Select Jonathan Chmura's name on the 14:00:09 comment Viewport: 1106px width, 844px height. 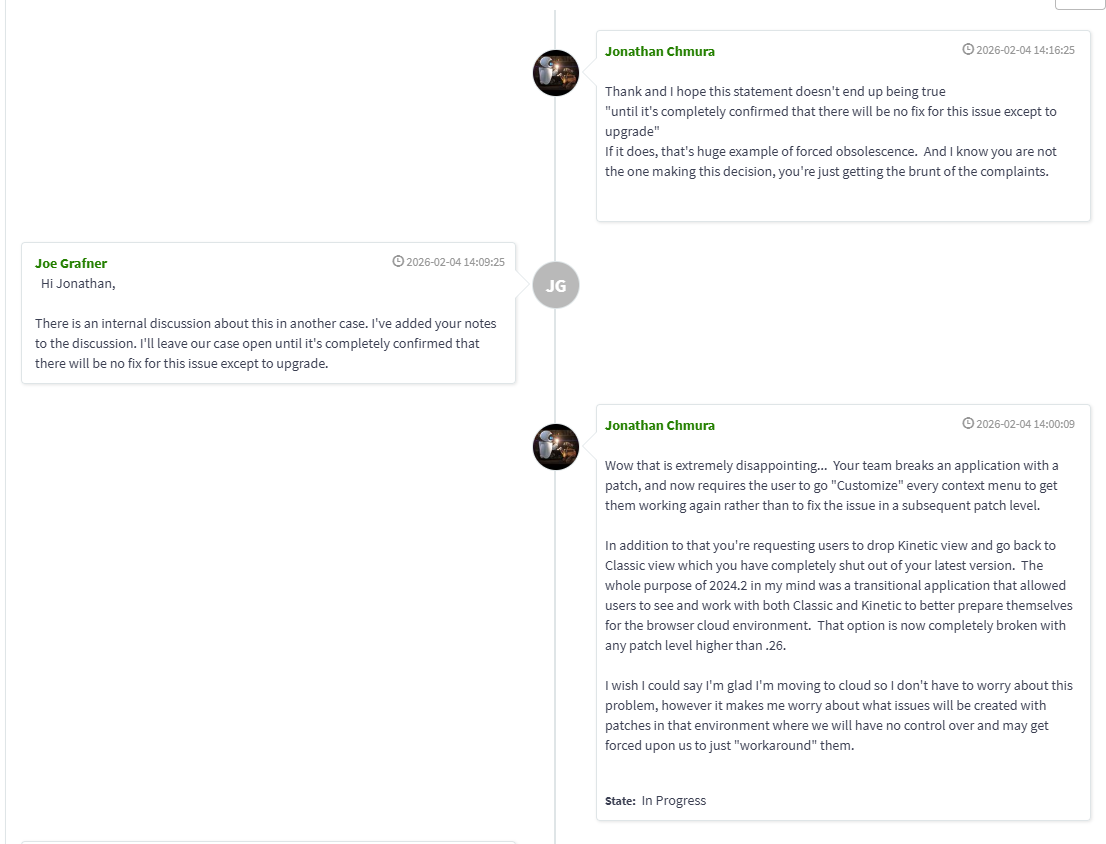click(x=659, y=425)
